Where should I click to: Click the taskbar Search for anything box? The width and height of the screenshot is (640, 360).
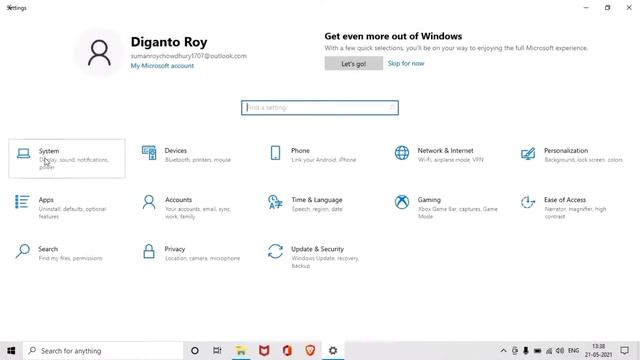[103, 351]
